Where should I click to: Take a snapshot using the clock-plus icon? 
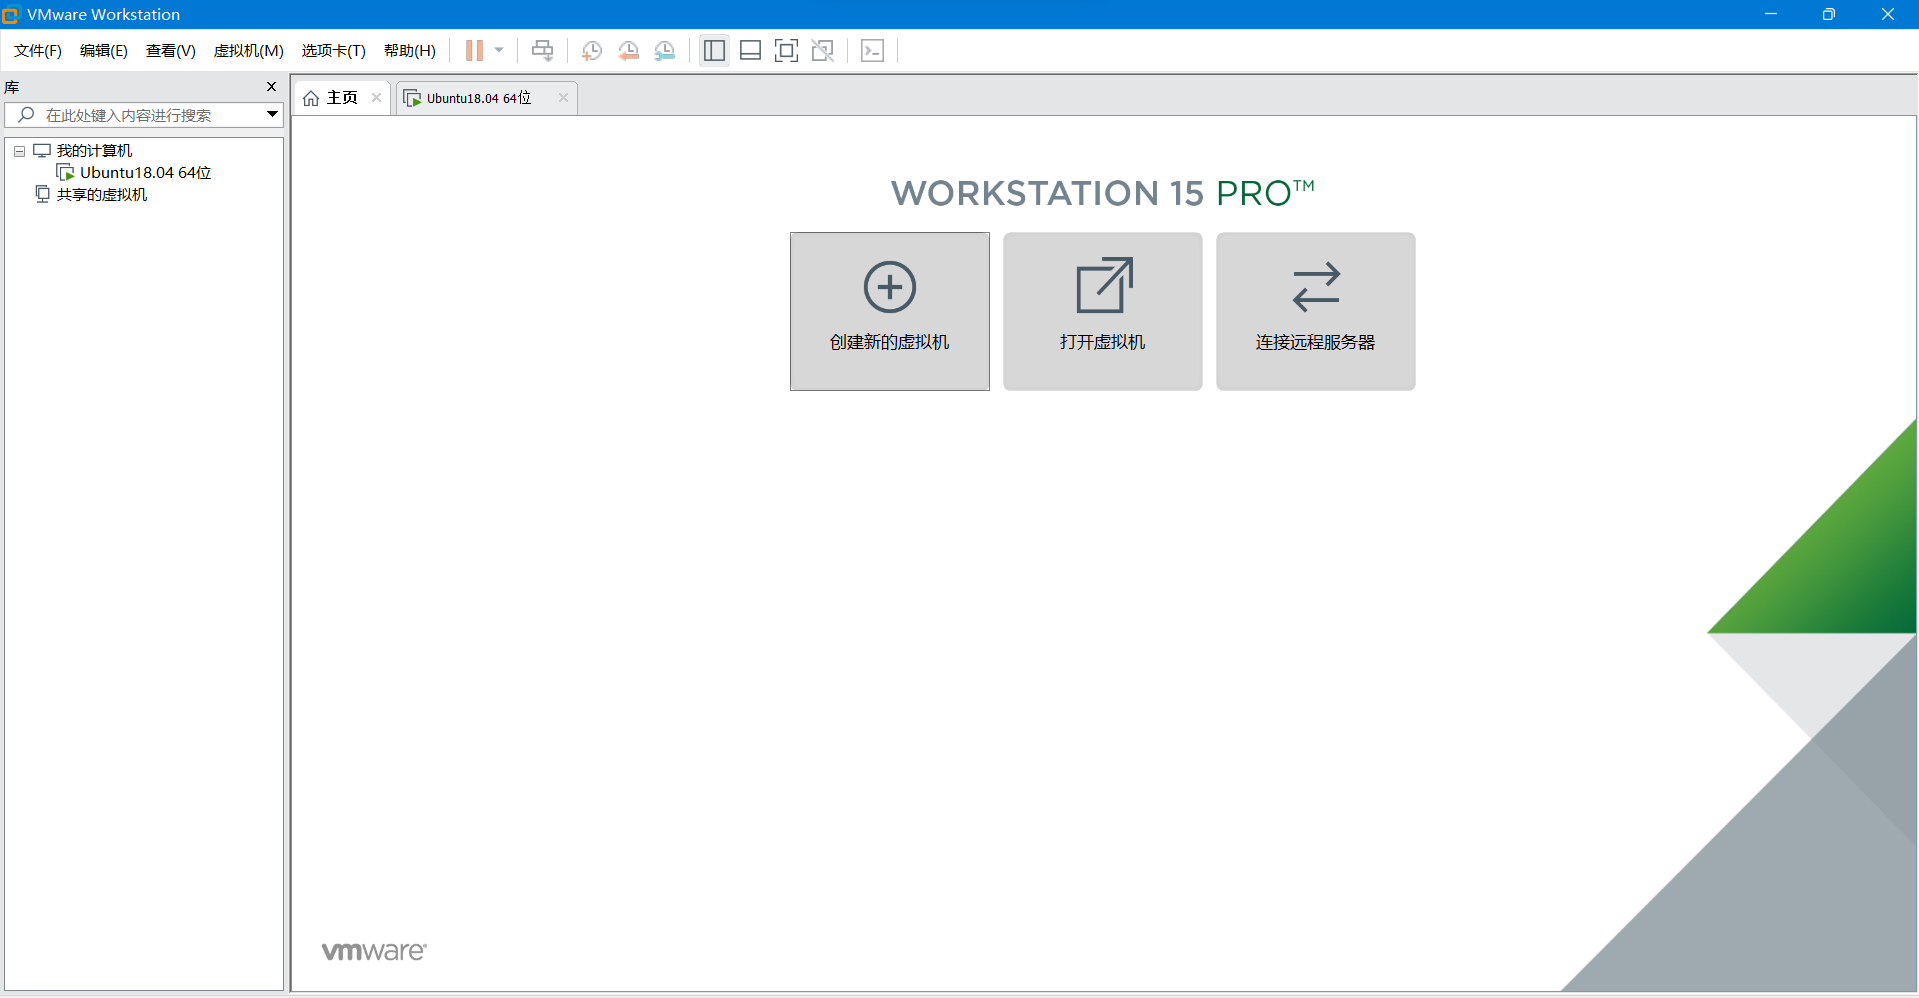pyautogui.click(x=592, y=51)
